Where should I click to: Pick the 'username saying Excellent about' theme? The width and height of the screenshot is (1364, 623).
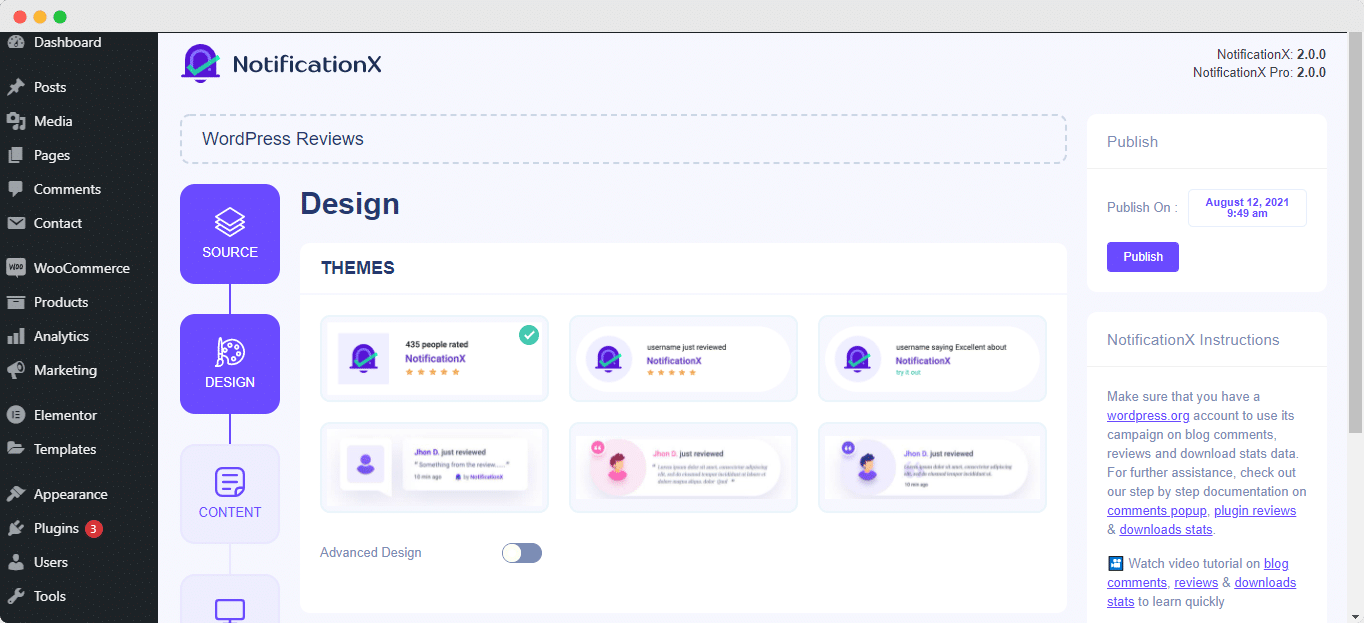(x=932, y=358)
